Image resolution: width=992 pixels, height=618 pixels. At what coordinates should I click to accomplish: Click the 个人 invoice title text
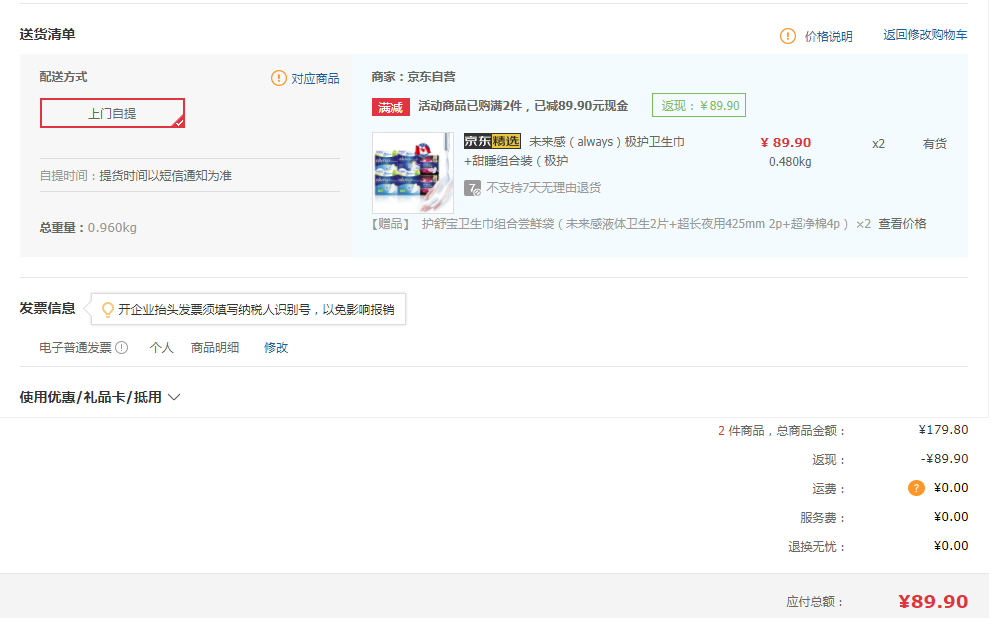pos(161,347)
